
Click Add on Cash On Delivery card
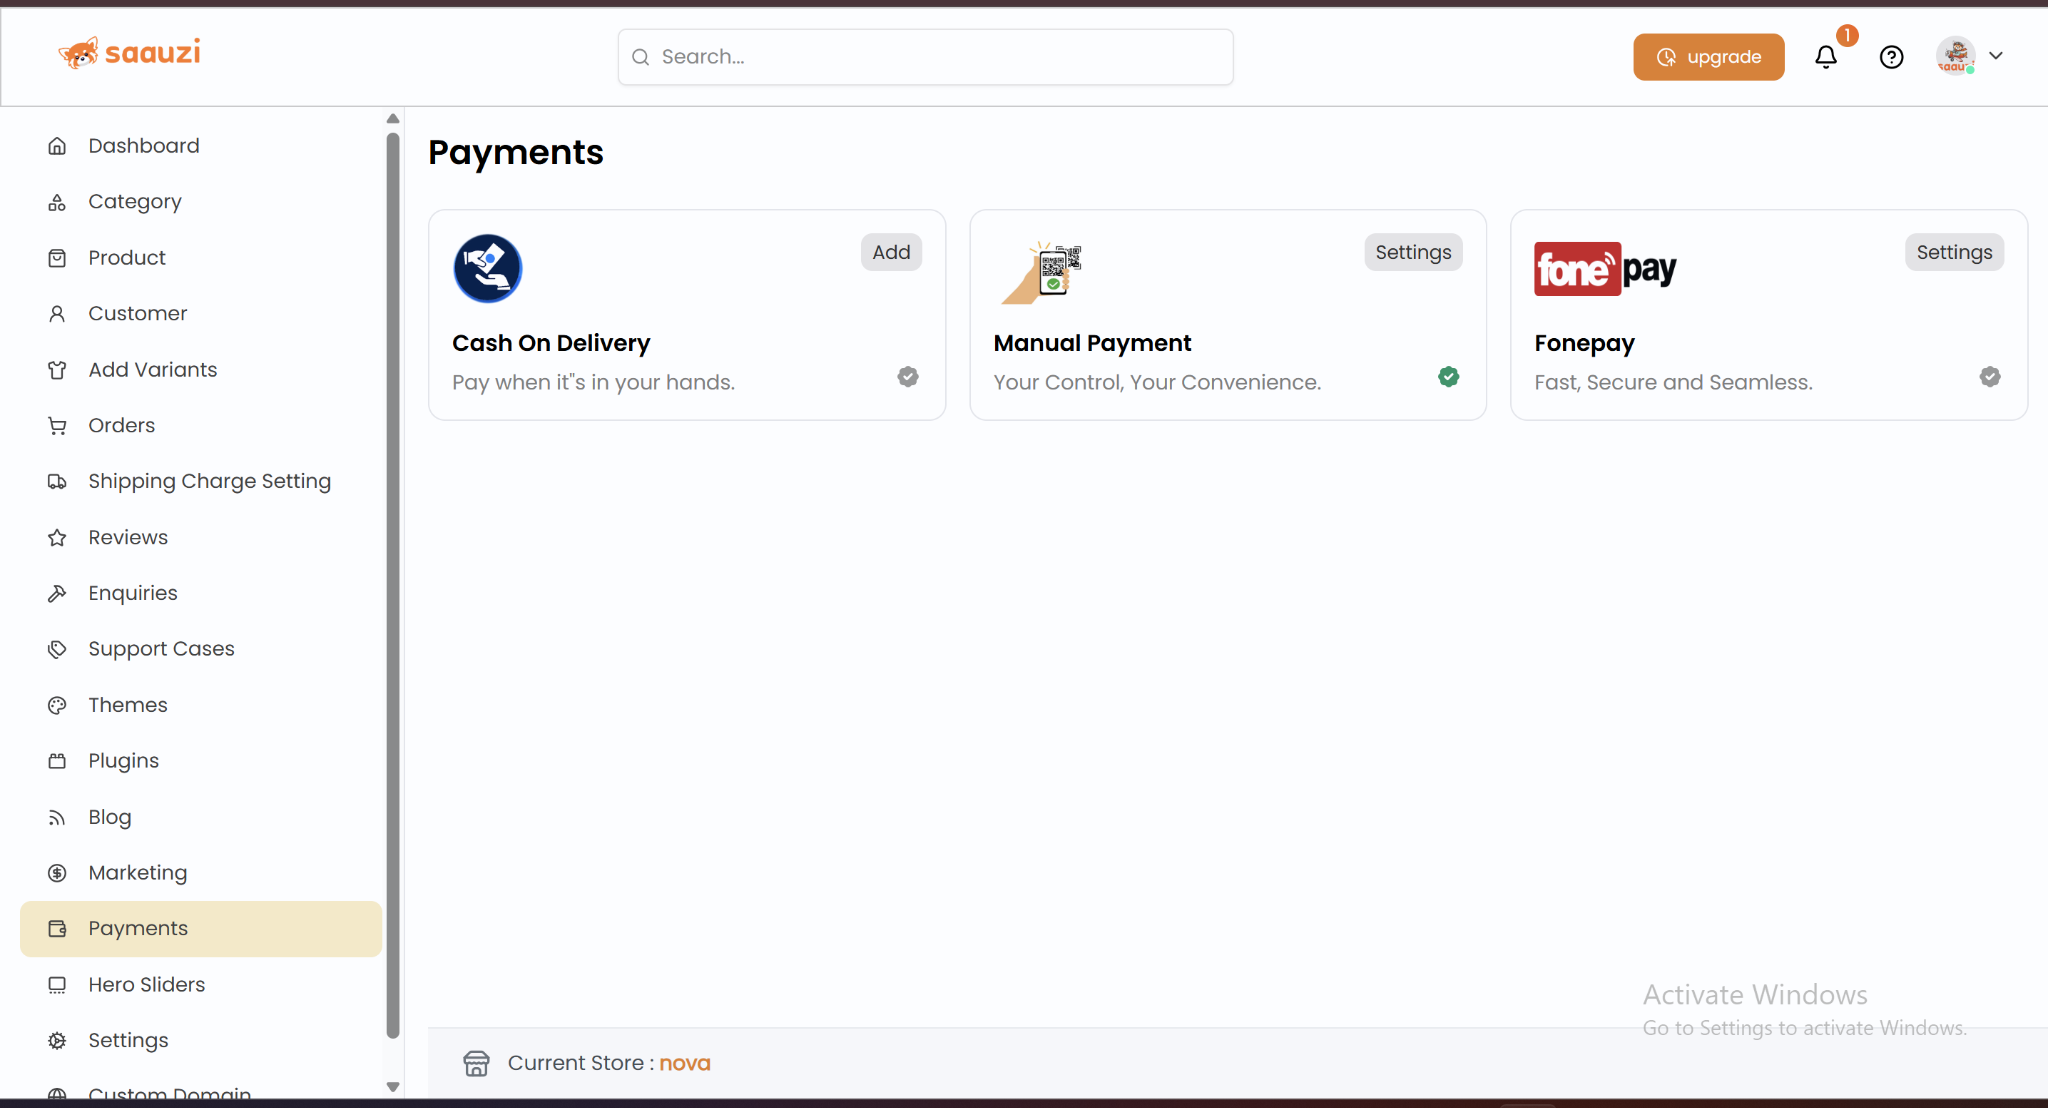coord(891,252)
